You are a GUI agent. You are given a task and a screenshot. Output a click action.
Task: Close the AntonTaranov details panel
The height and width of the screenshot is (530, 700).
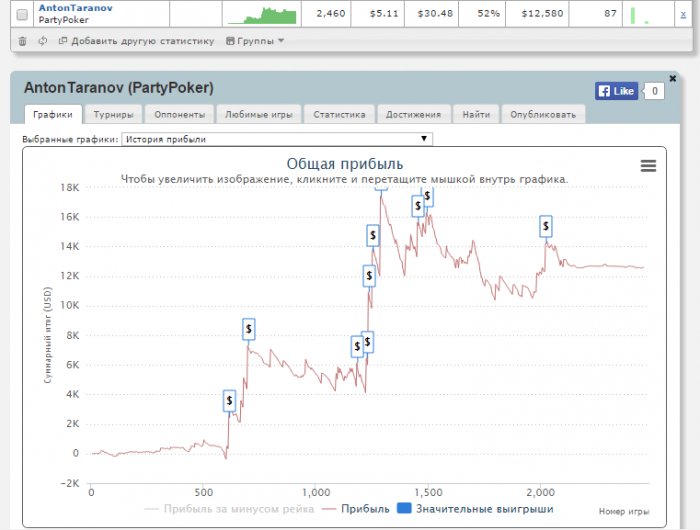click(x=673, y=79)
